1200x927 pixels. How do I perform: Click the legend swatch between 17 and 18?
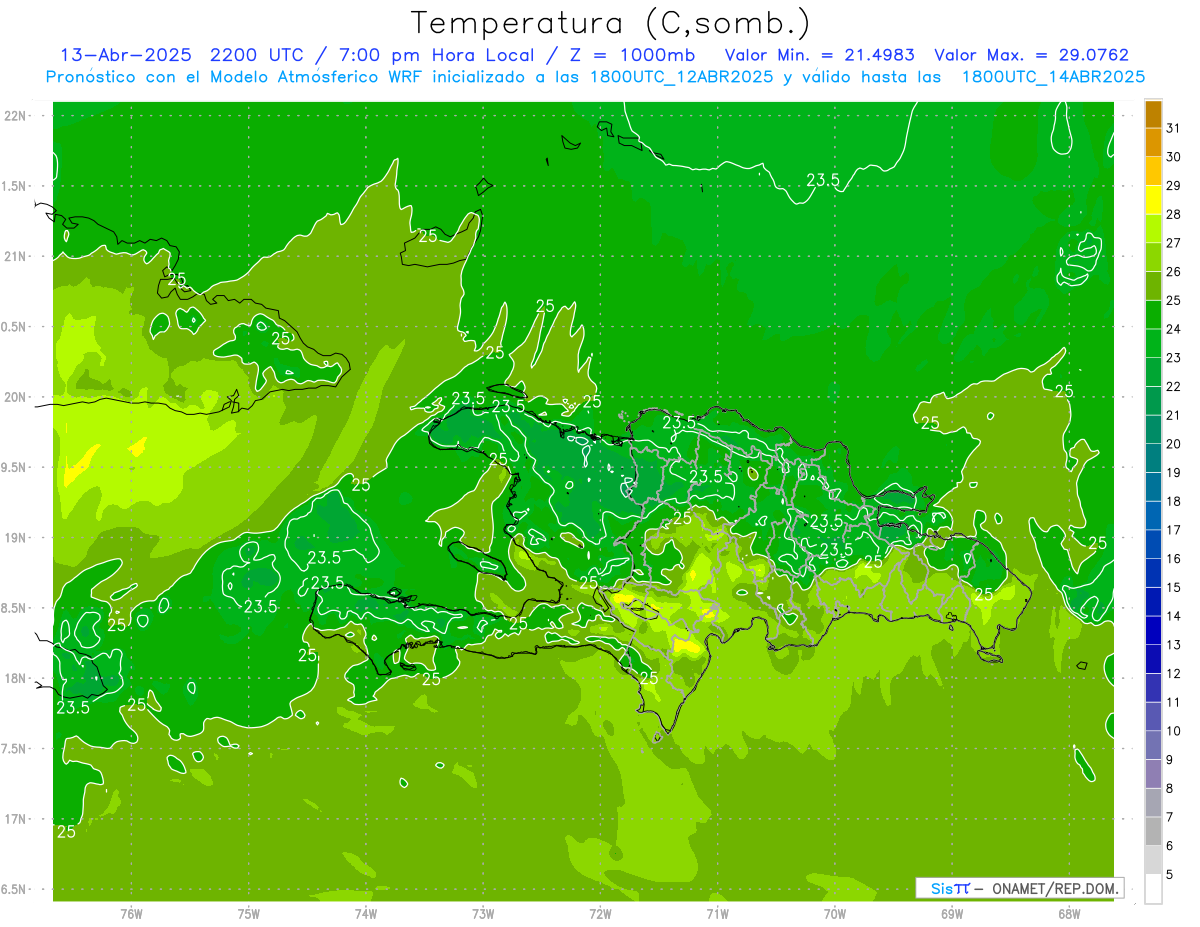pyautogui.click(x=1153, y=516)
